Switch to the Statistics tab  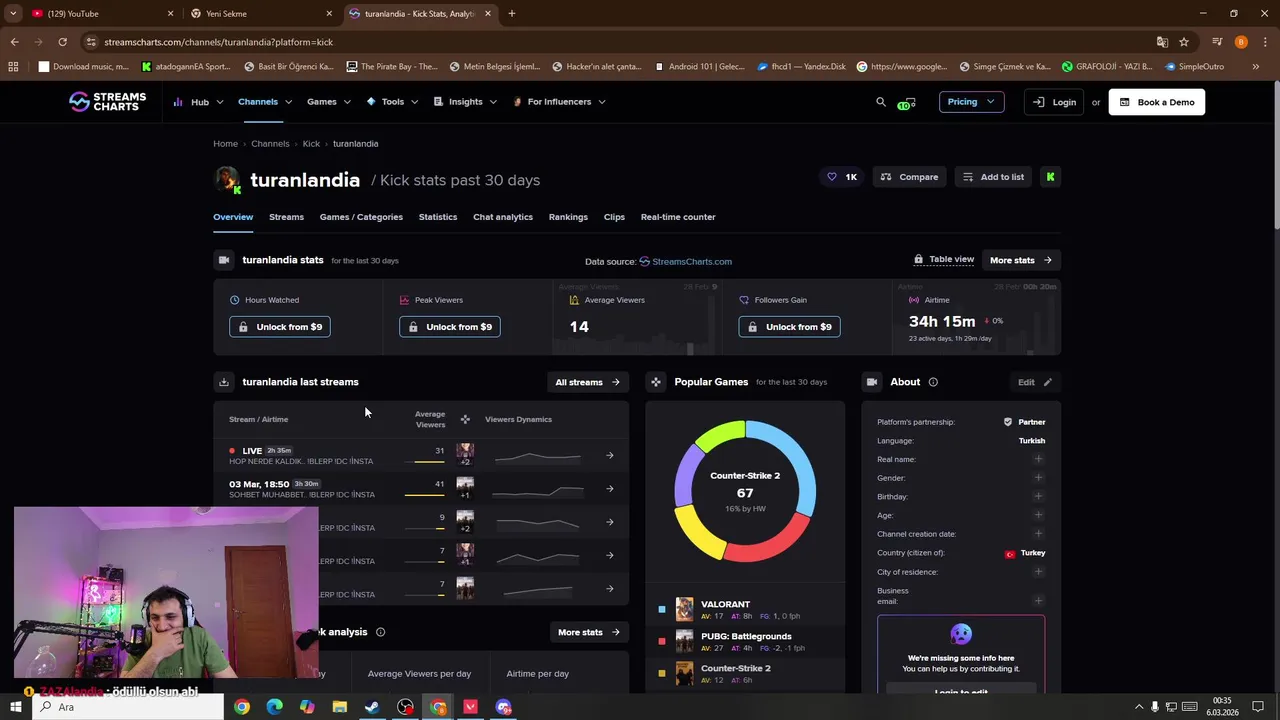[438, 217]
